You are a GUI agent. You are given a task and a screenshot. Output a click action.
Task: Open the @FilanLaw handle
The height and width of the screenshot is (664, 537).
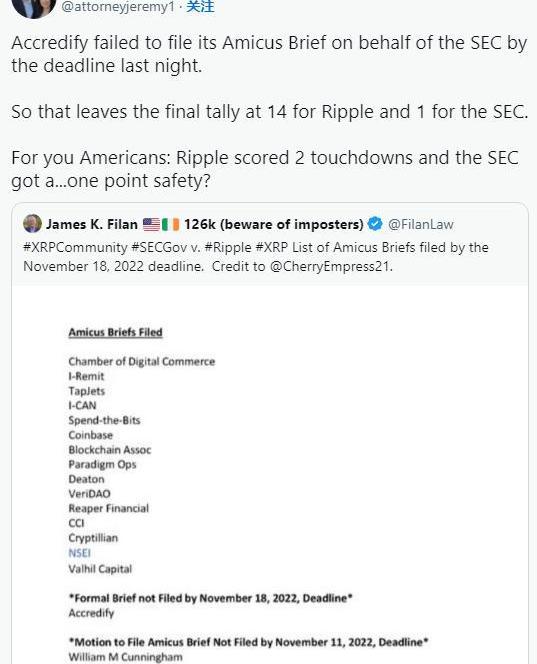point(421,224)
